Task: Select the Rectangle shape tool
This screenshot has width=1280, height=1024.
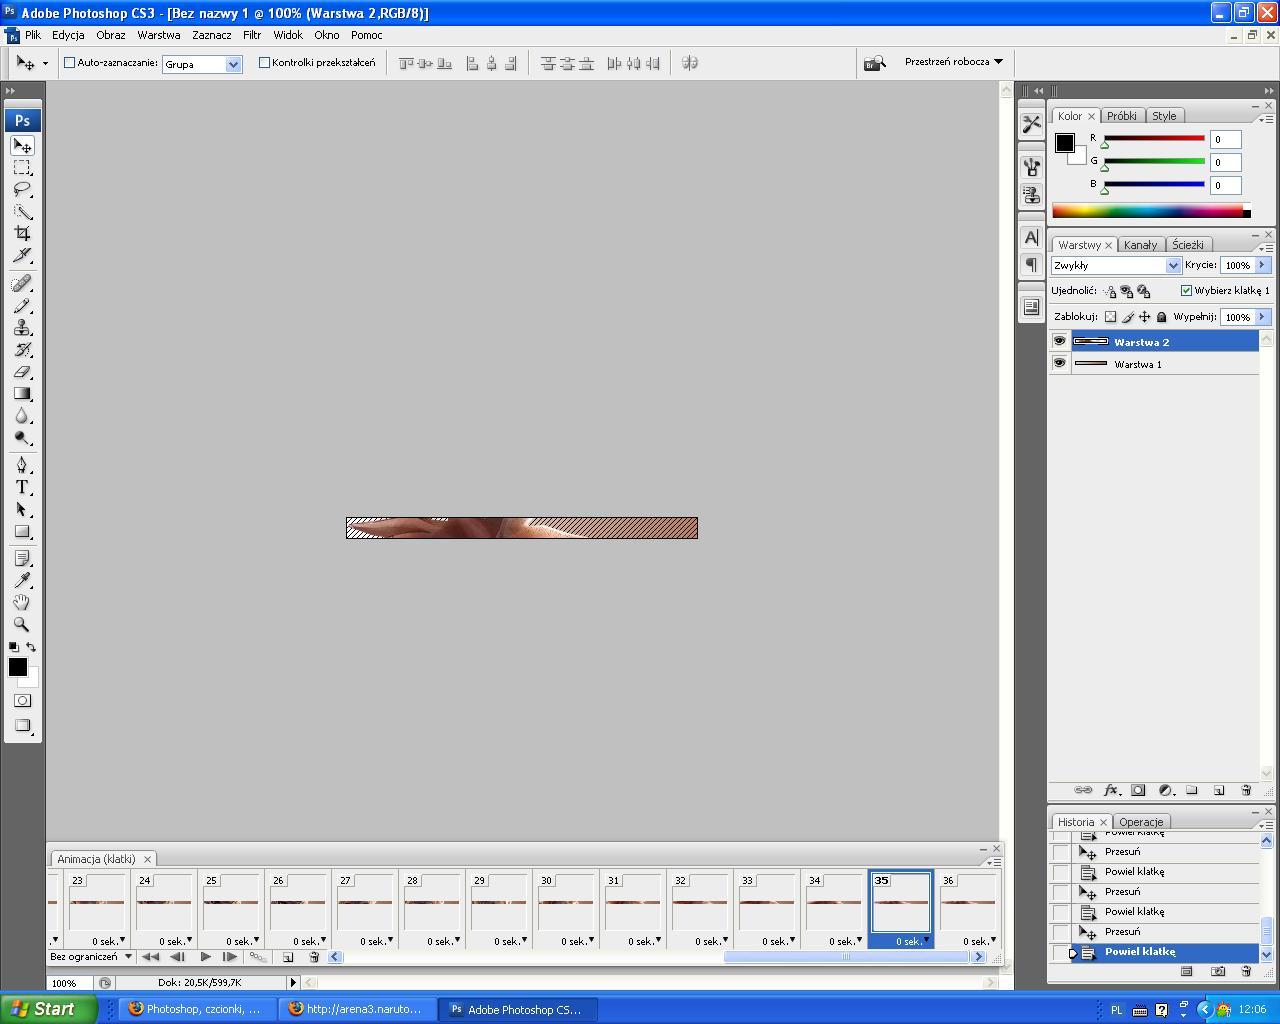Action: [22, 531]
